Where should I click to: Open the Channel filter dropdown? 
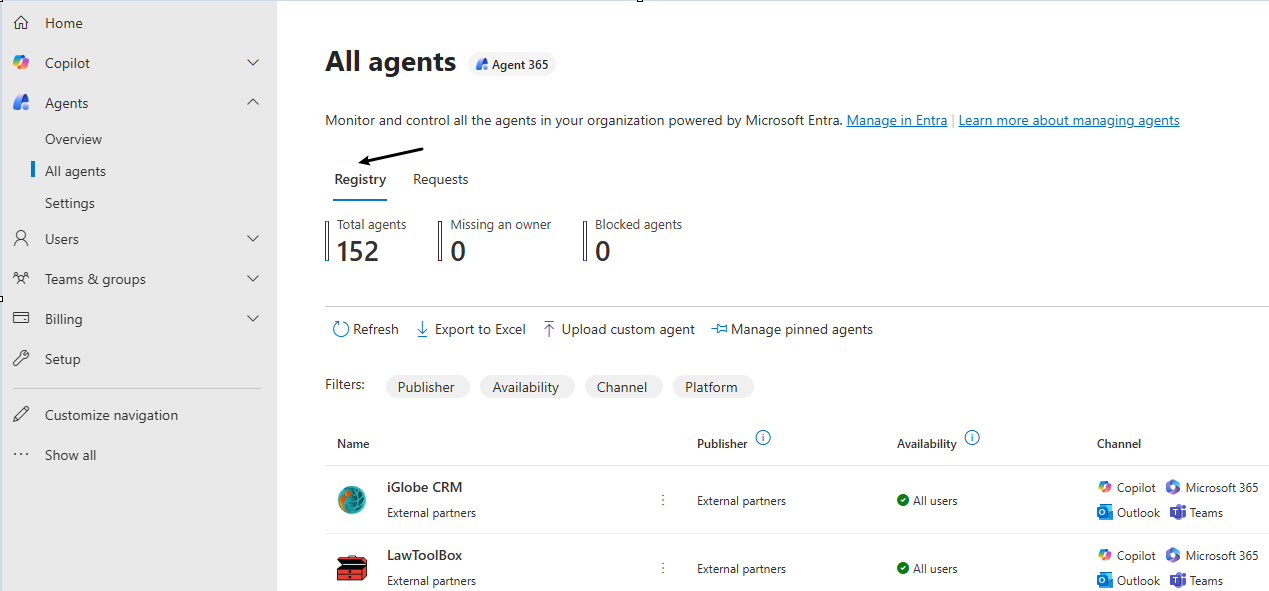[x=622, y=387]
